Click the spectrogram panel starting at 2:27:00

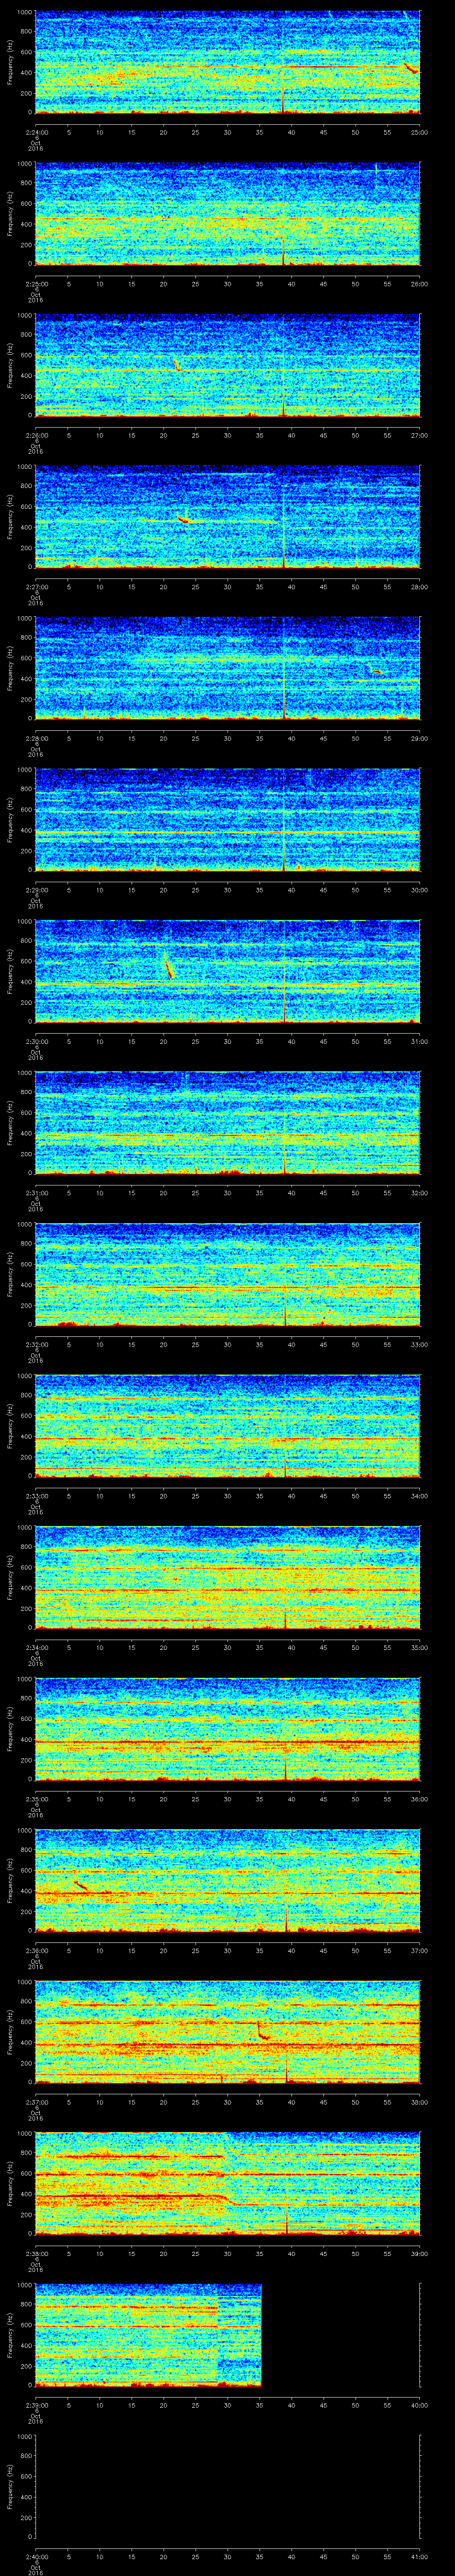click(227, 517)
